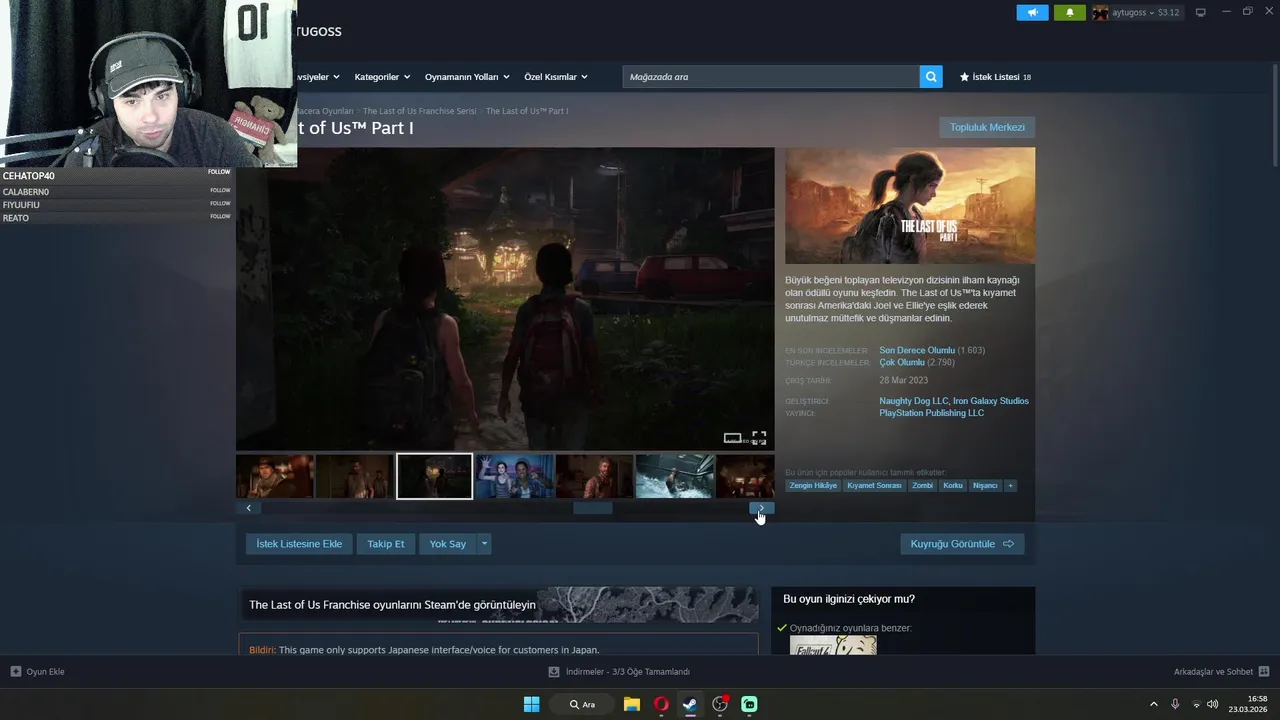Open the volume tray icon
The width and height of the screenshot is (1280, 720).
(1213, 704)
